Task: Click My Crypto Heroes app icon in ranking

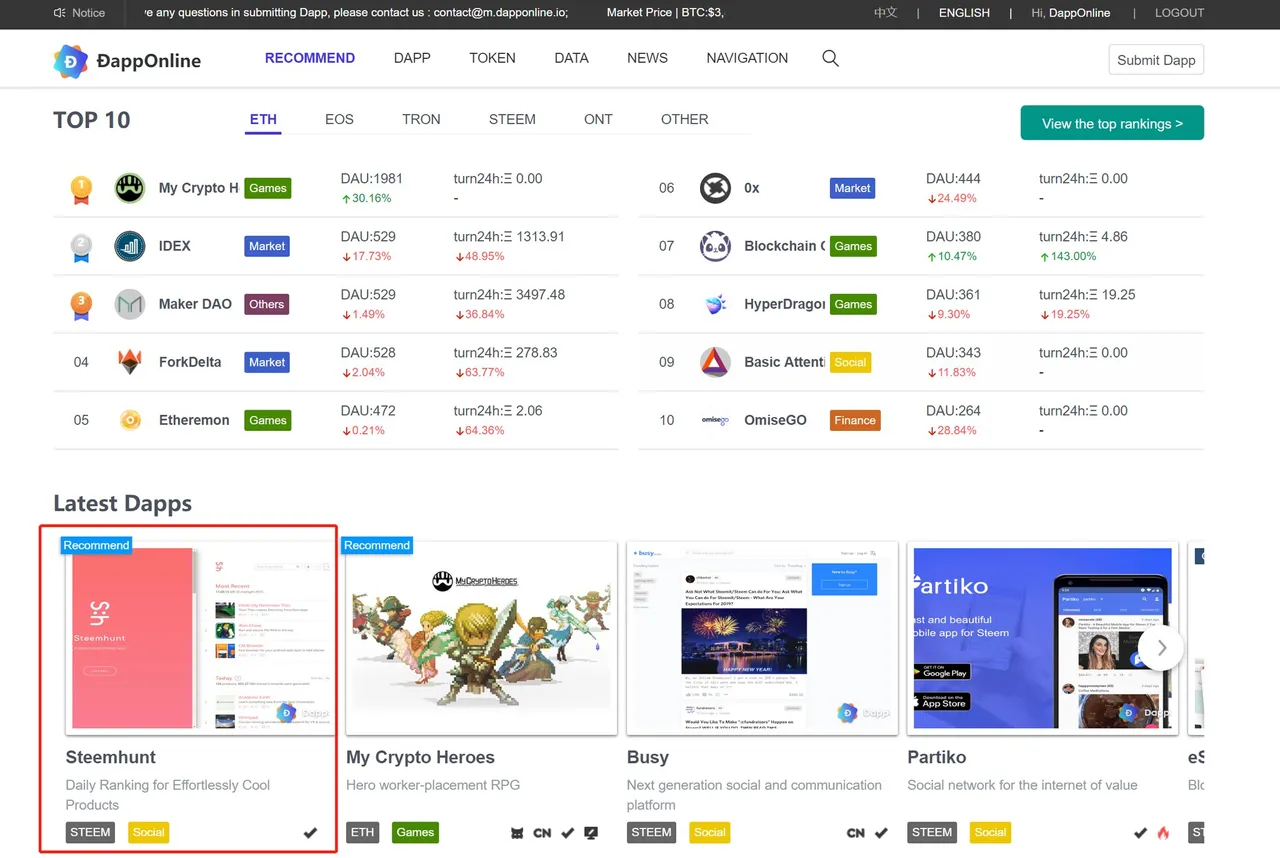Action: [130, 188]
